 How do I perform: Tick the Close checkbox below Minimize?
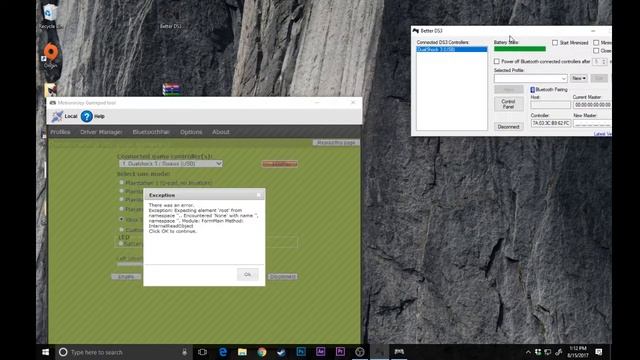pyautogui.click(x=596, y=51)
